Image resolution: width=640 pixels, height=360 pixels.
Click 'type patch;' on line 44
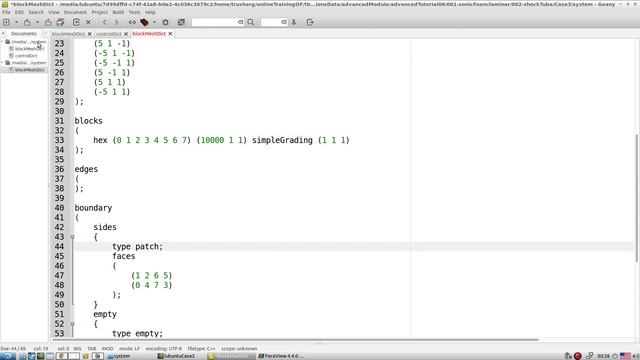point(138,247)
